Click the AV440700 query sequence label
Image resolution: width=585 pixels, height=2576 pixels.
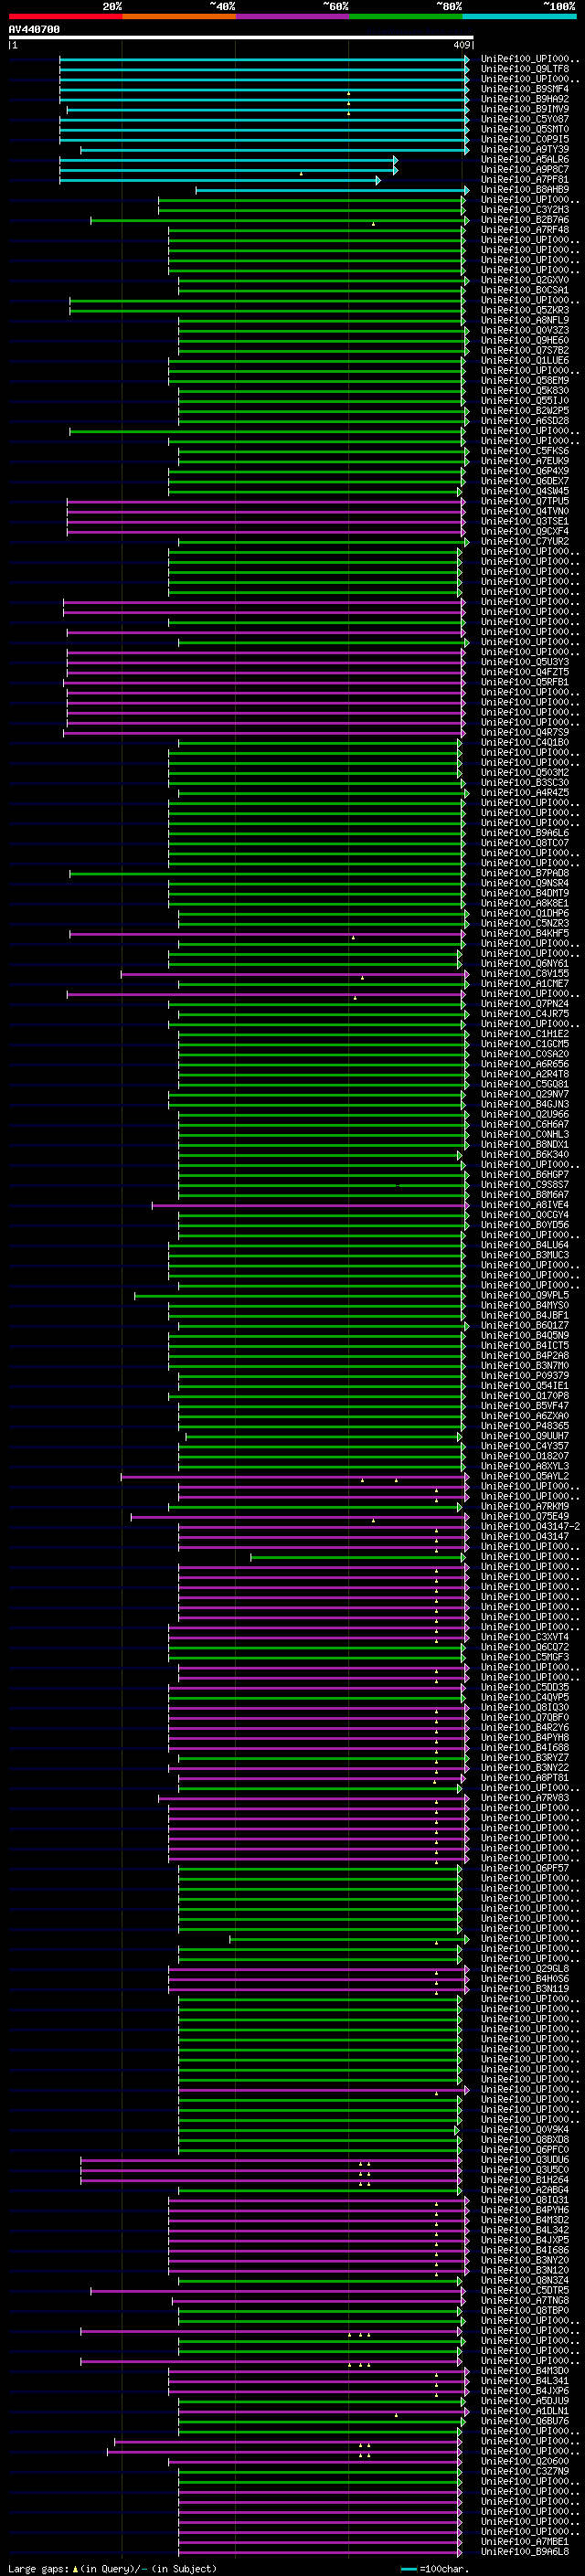click(34, 30)
